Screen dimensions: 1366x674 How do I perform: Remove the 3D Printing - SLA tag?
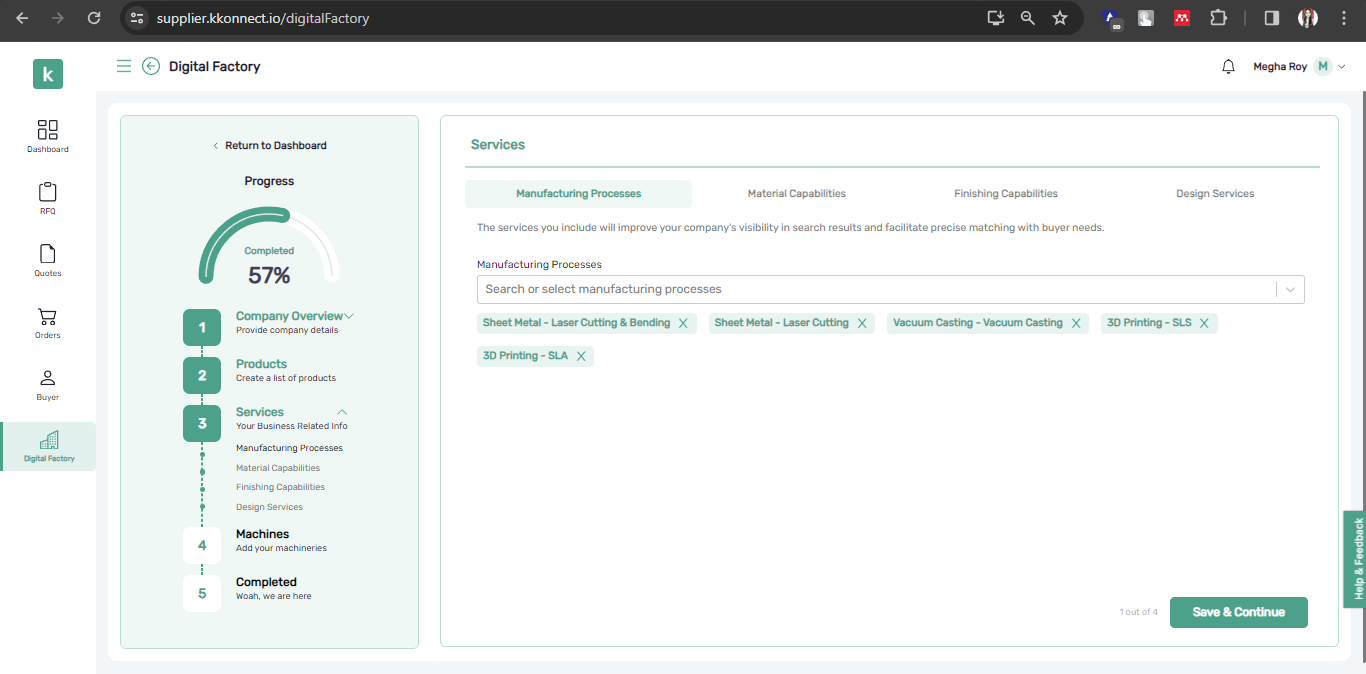[580, 356]
